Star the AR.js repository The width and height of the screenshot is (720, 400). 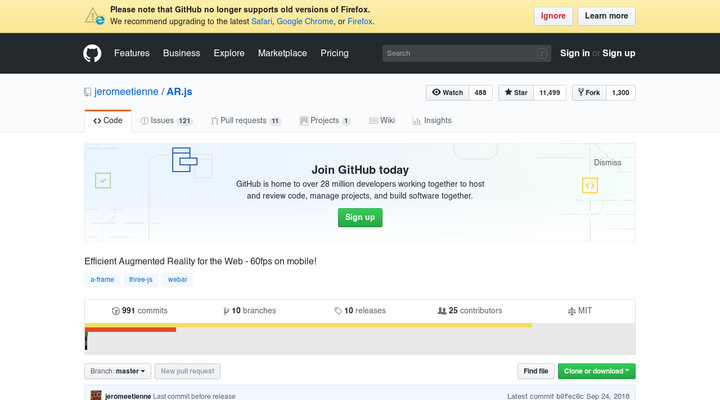[x=516, y=93]
